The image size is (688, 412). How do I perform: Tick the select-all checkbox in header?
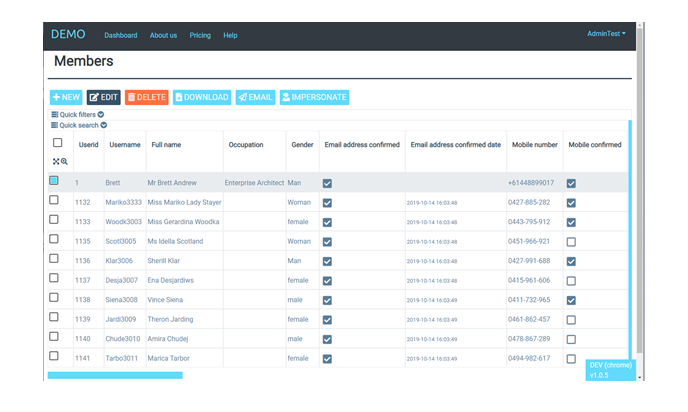point(57,143)
